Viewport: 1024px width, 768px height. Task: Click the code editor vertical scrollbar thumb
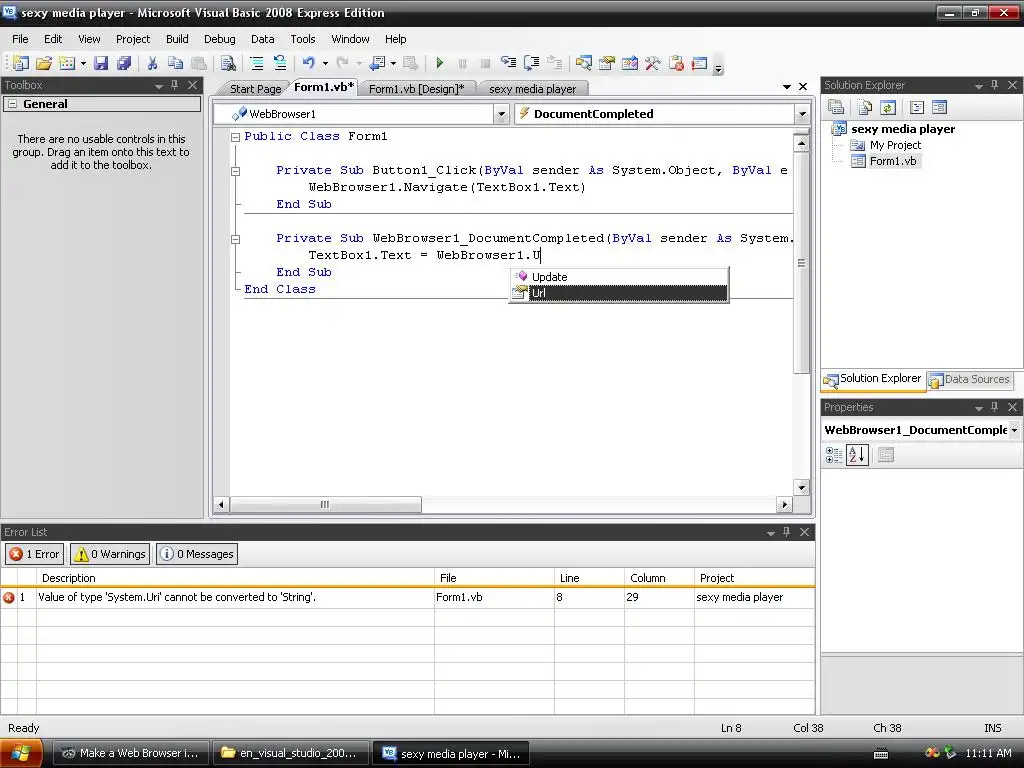tap(801, 263)
